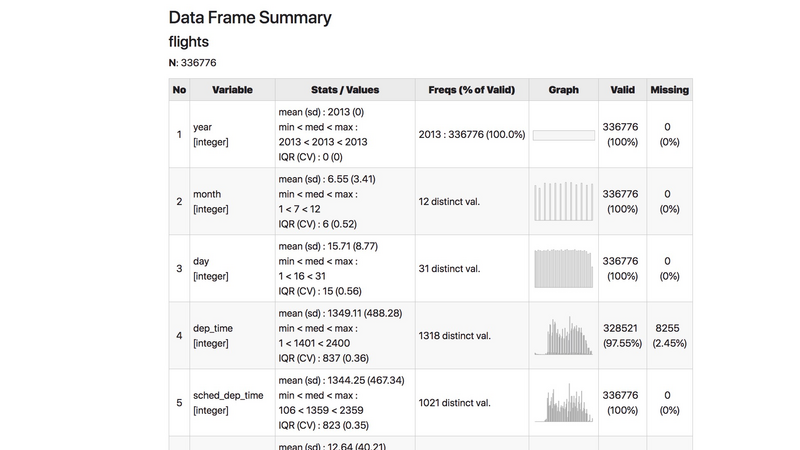Image resolution: width=800 pixels, height=450 pixels.
Task: Click the sched_dep_time variable name cell
Action: click(228, 402)
